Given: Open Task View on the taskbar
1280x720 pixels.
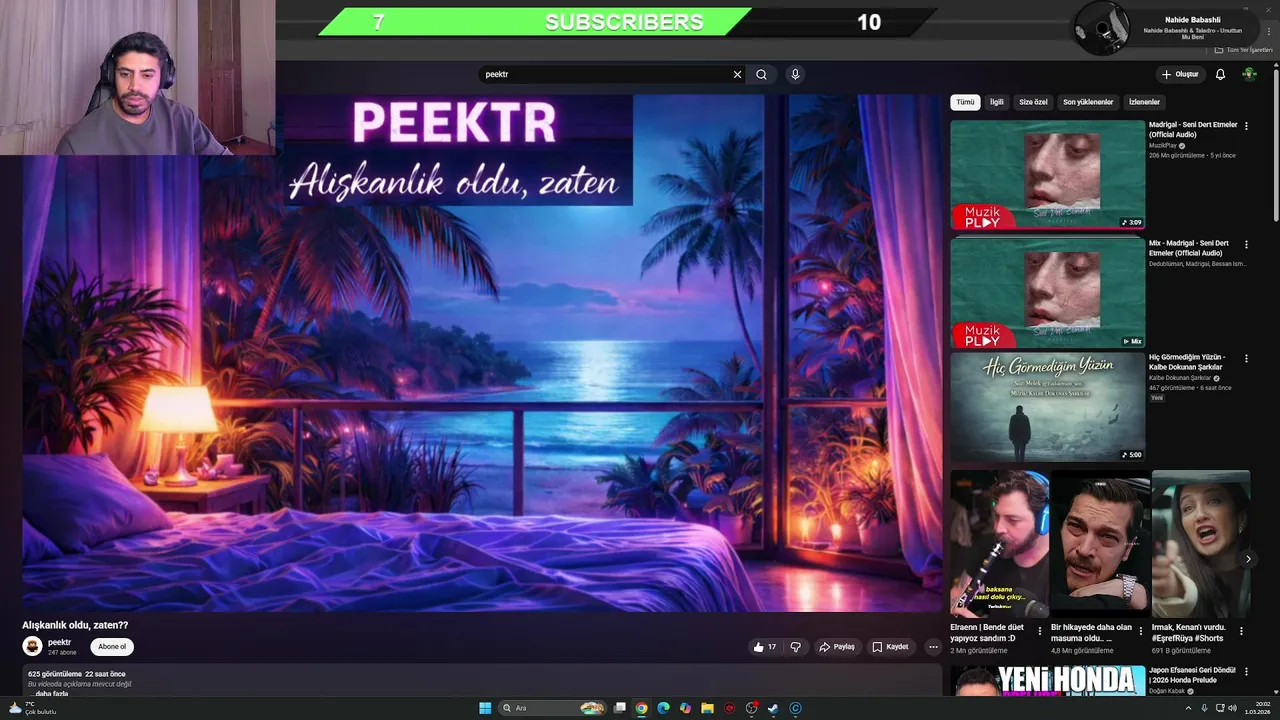Looking at the screenshot, I should coord(619,708).
